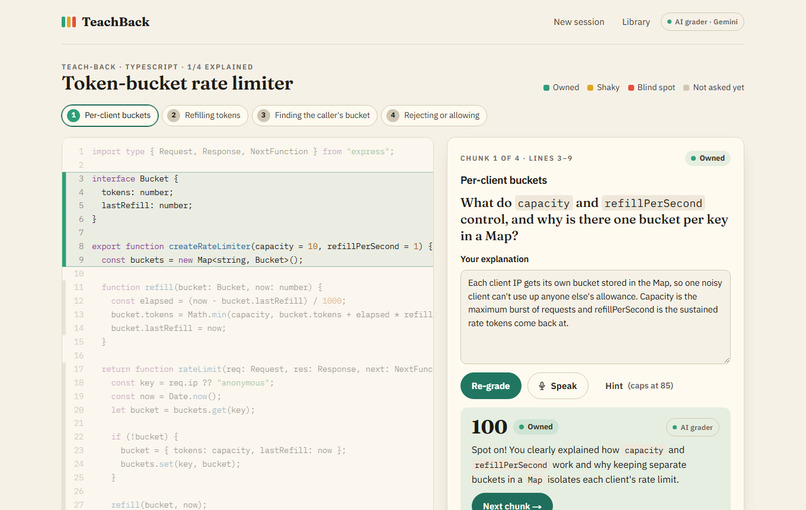The image size is (806, 510).
Task: Open the Library page
Action: point(636,22)
